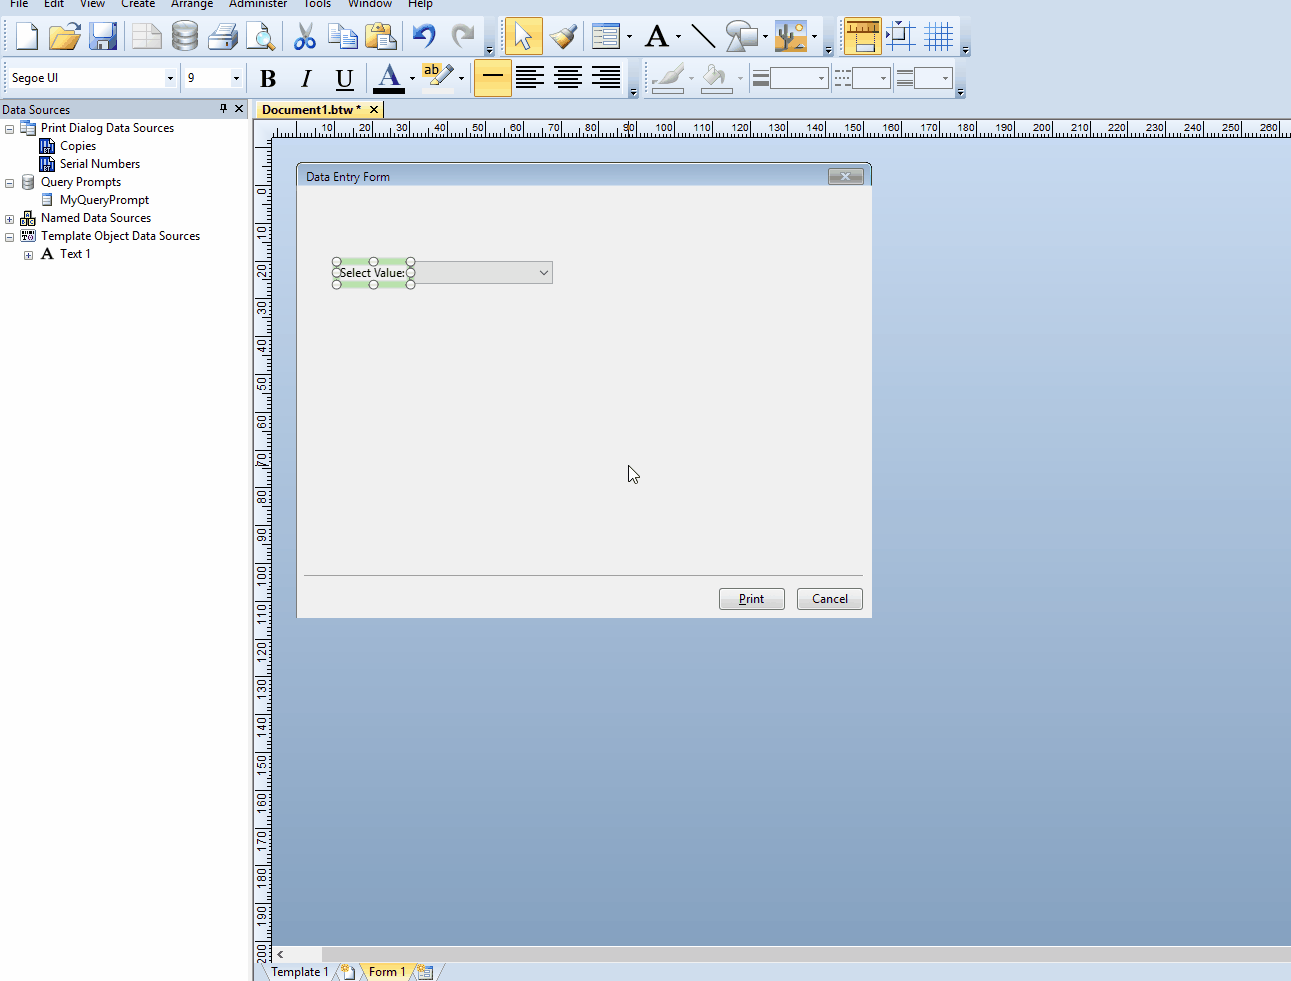
Task: Click the text highlight color icon
Action: coord(438,77)
